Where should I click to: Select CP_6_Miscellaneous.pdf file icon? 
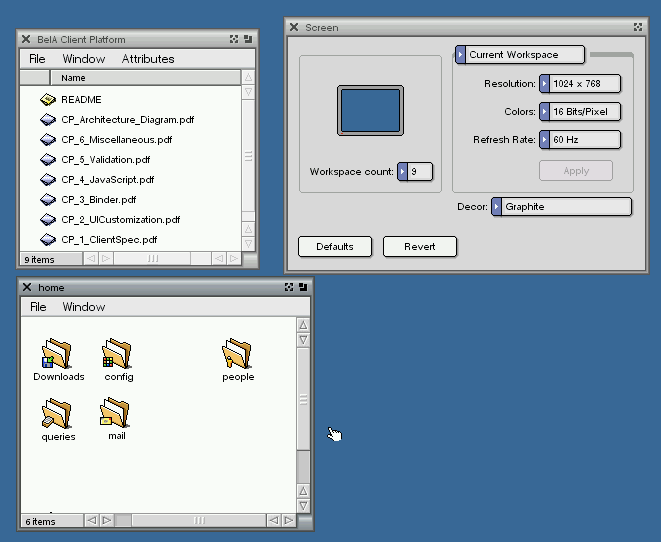[48, 140]
